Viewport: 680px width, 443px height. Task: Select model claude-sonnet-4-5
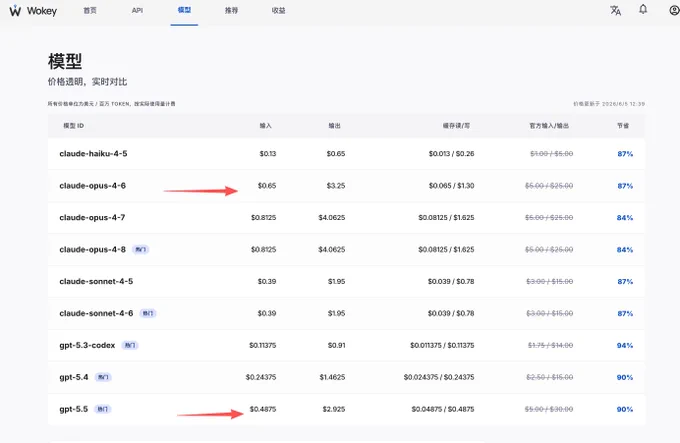click(x=96, y=281)
